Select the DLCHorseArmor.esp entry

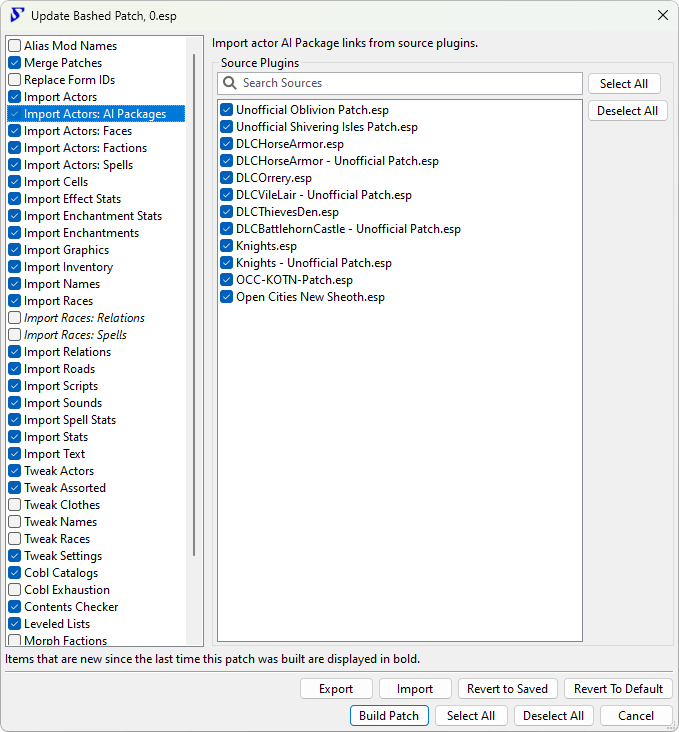(x=290, y=144)
